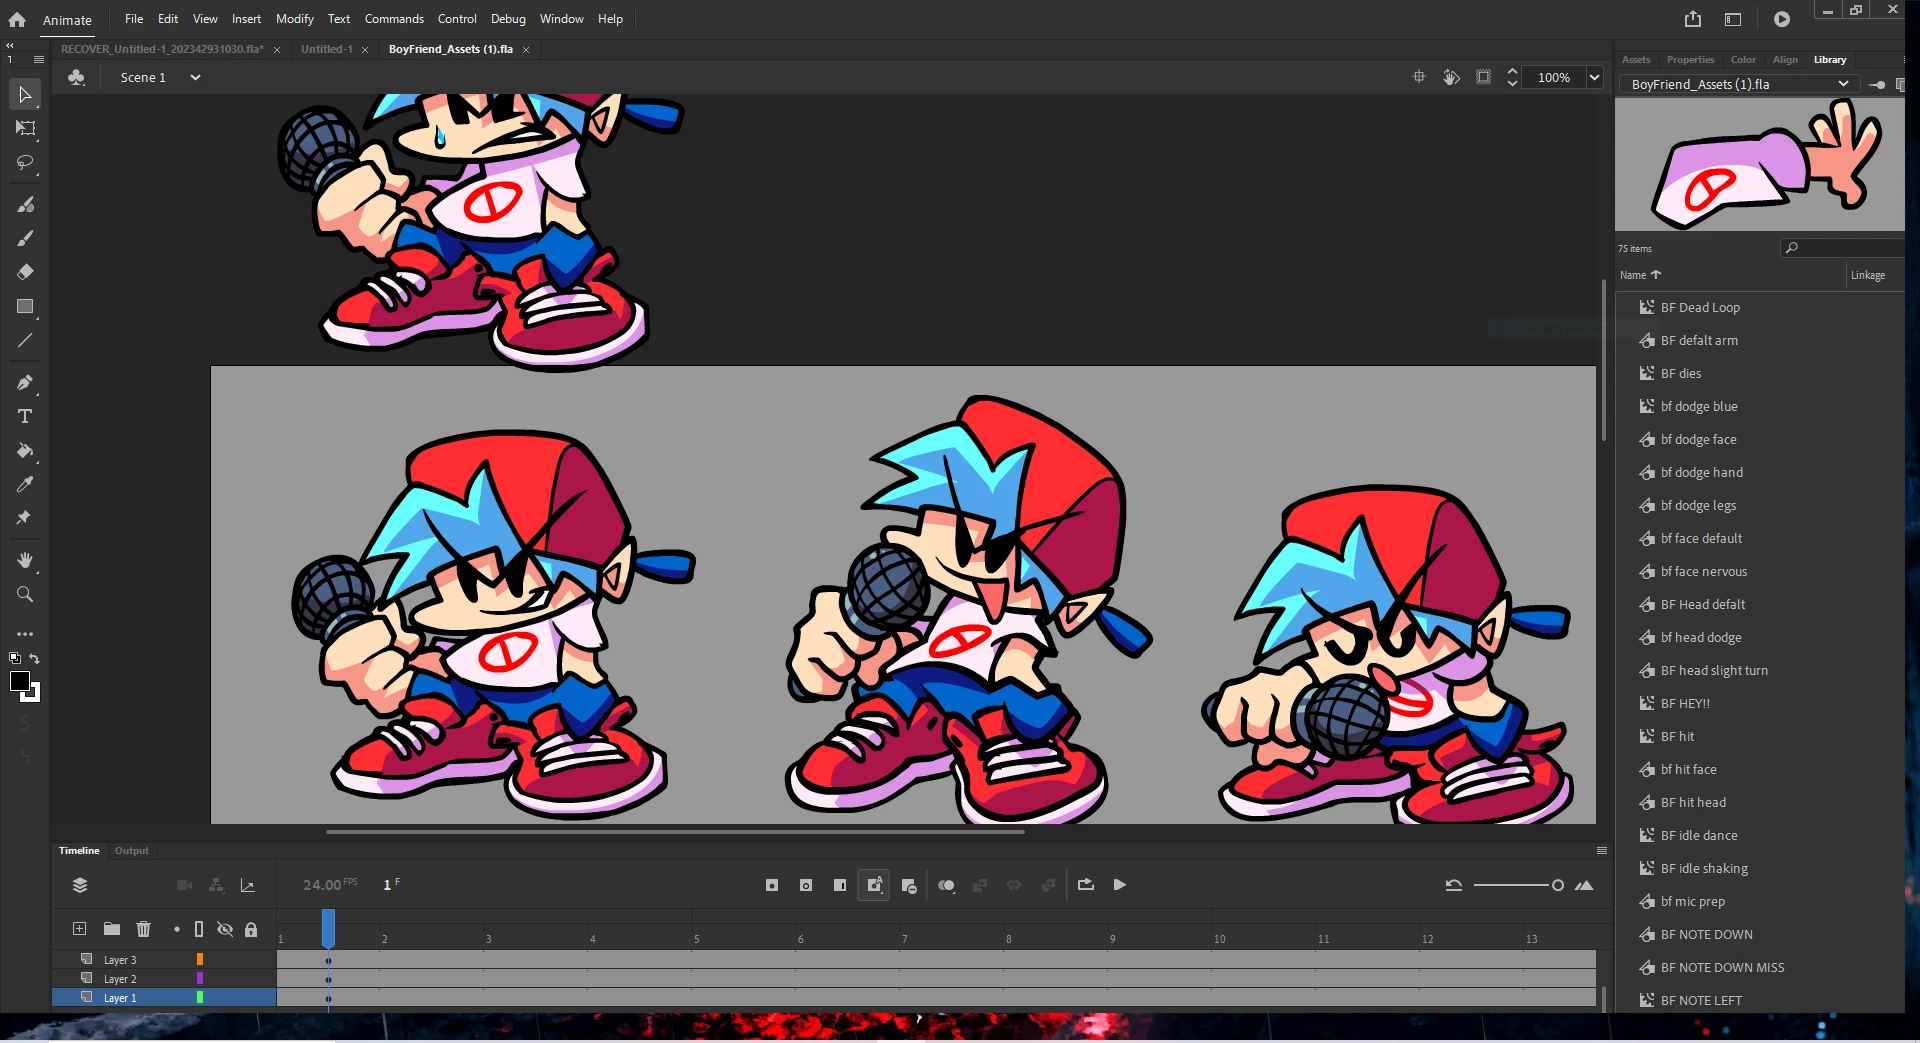This screenshot has height=1043, width=1920.
Task: Open the workspace switcher in the title bar
Action: tap(1733, 19)
